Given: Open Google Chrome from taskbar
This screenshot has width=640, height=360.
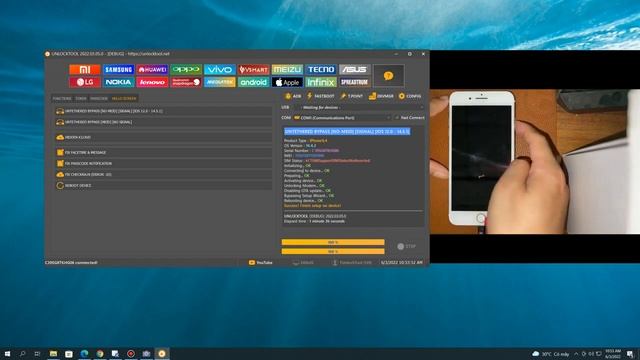Looking at the screenshot, I should pos(100,353).
